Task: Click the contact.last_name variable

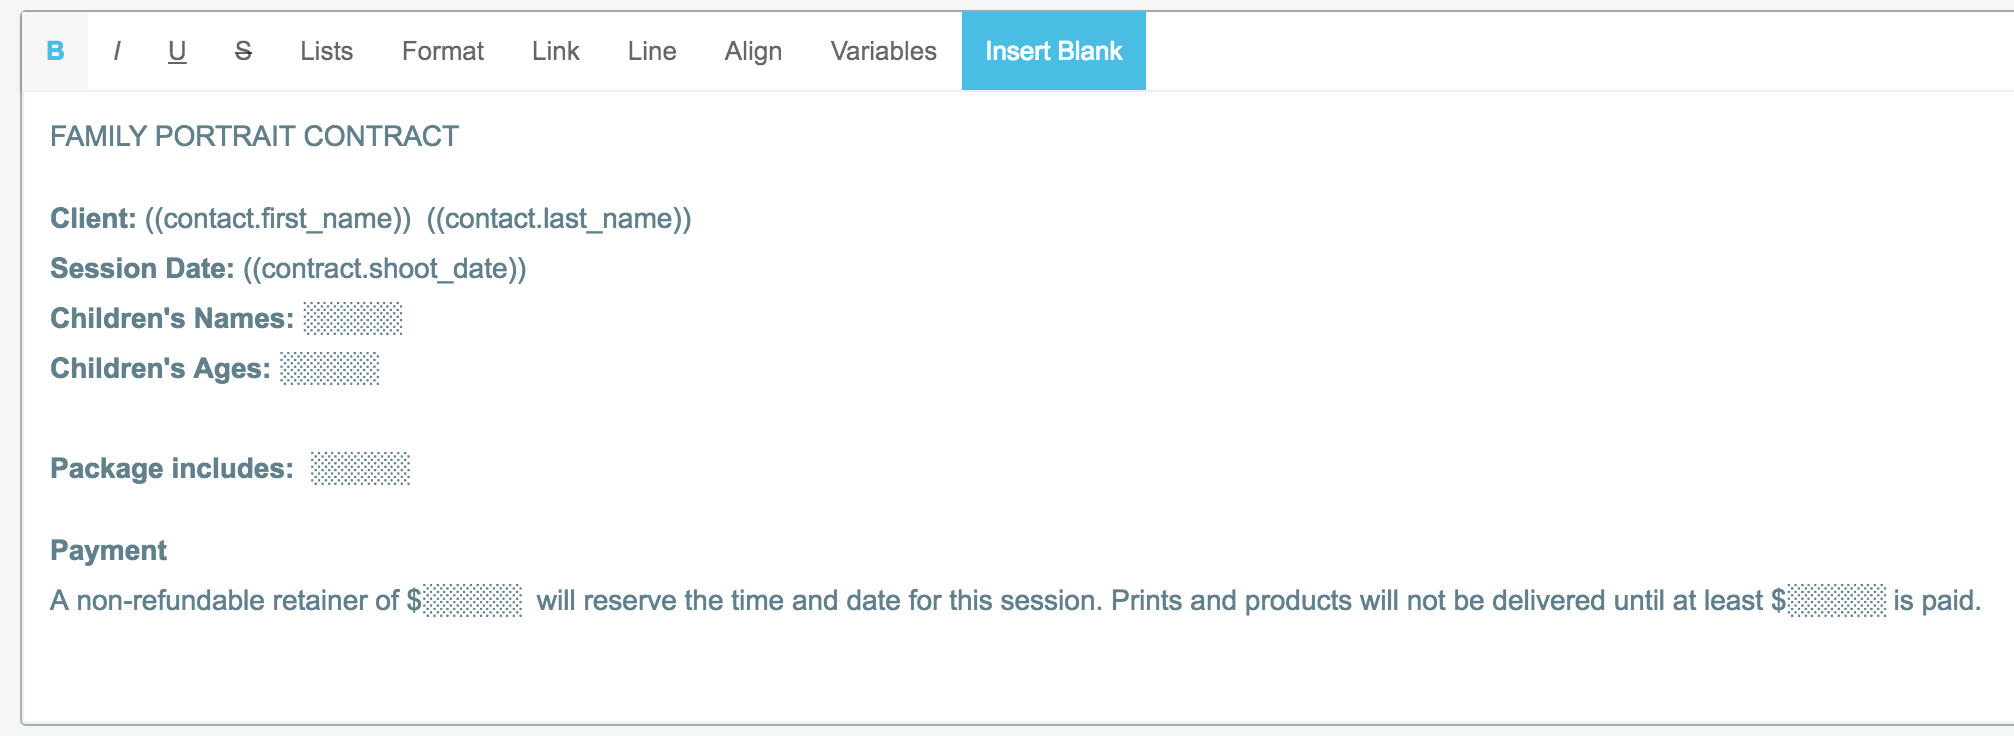Action: pyautogui.click(x=559, y=219)
